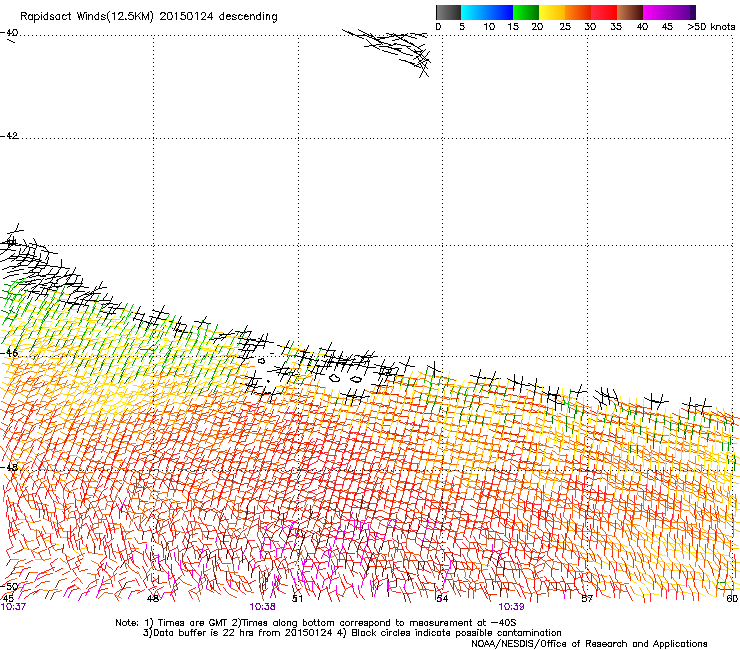Click the brown 35-40 knots legend swatch
The width and height of the screenshot is (740, 650).
[x=630, y=12]
